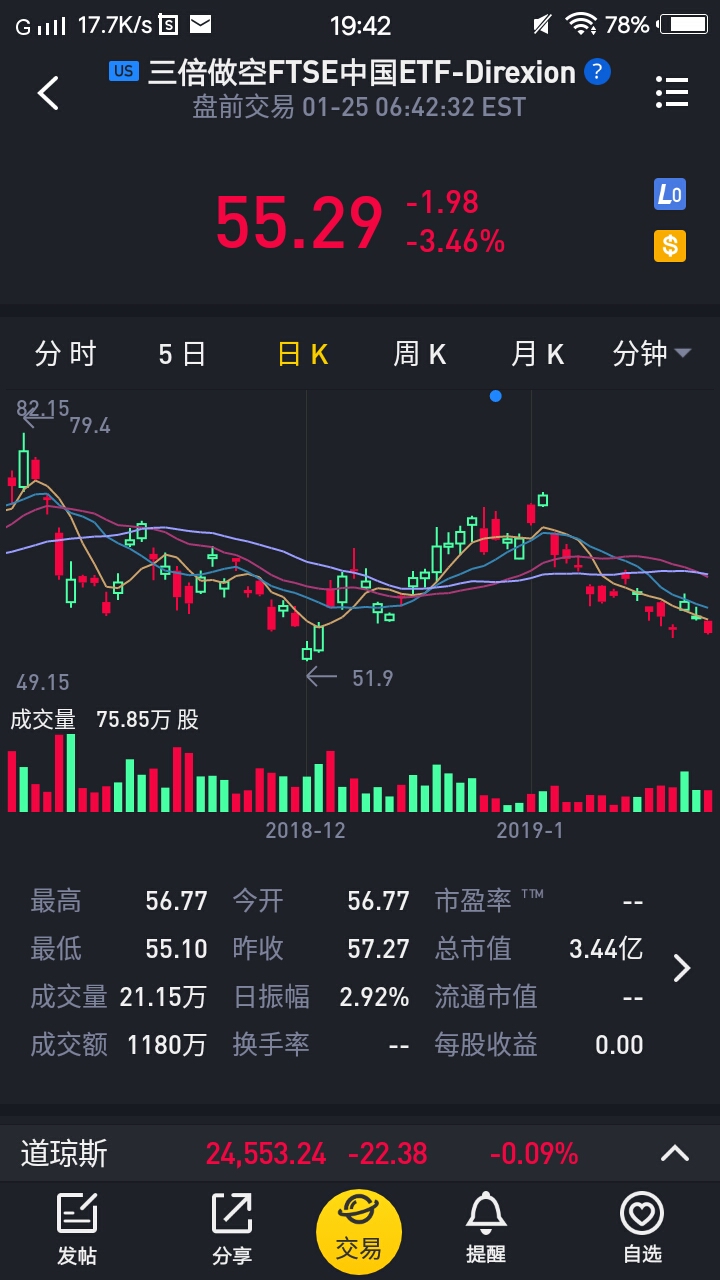Tap the 2019-1 date label on chart

530,830
